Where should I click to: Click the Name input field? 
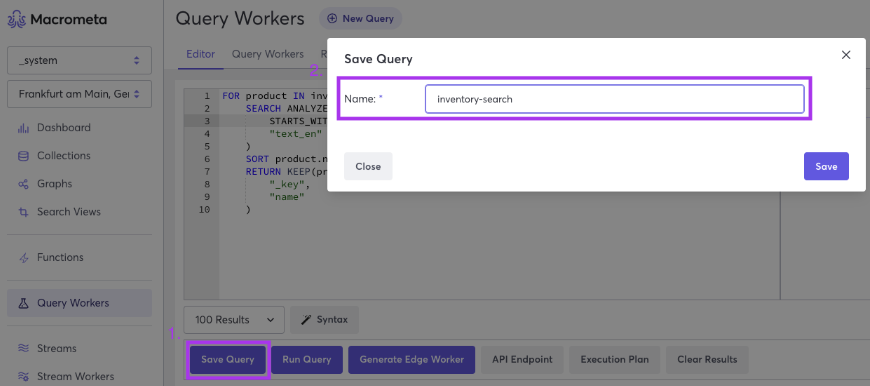(615, 99)
